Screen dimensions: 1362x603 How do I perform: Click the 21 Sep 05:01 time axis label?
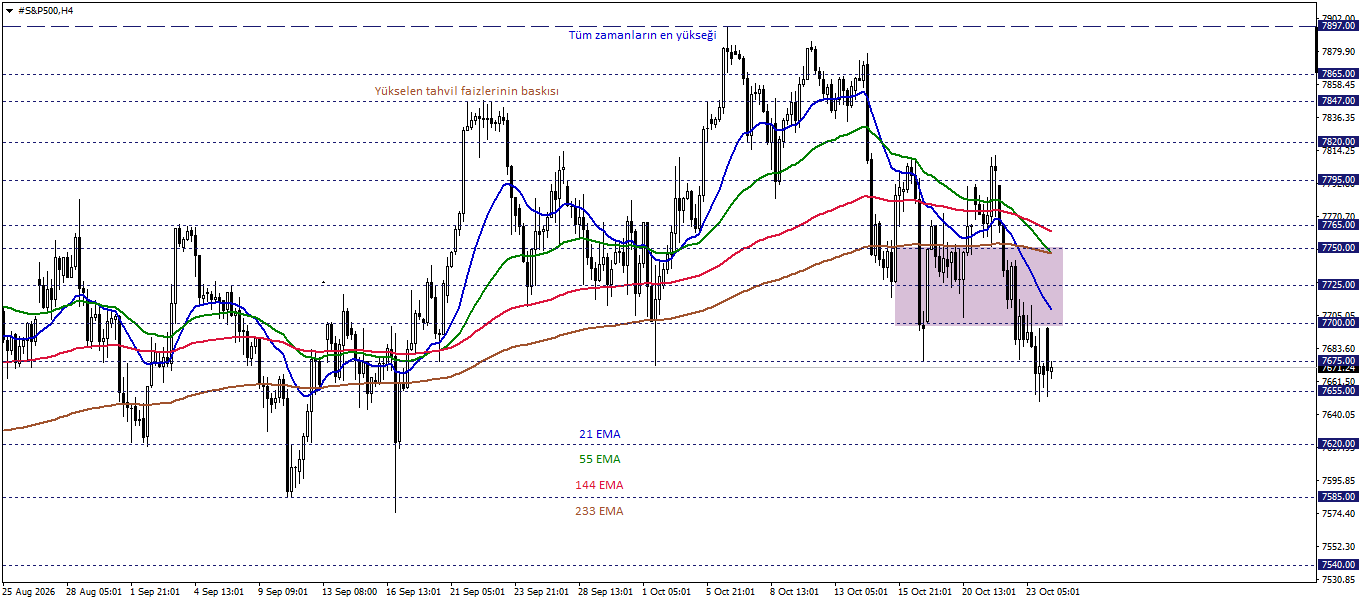478,592
